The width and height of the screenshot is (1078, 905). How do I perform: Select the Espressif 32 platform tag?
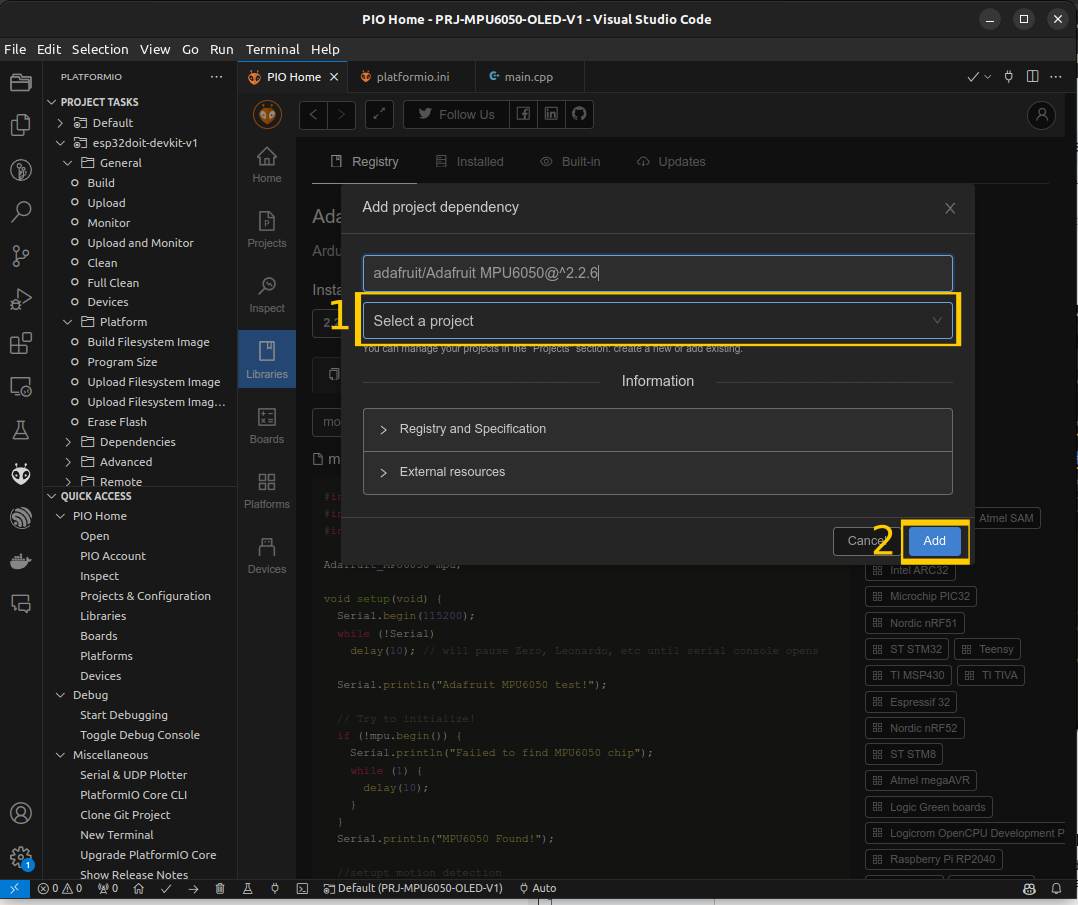coord(911,702)
